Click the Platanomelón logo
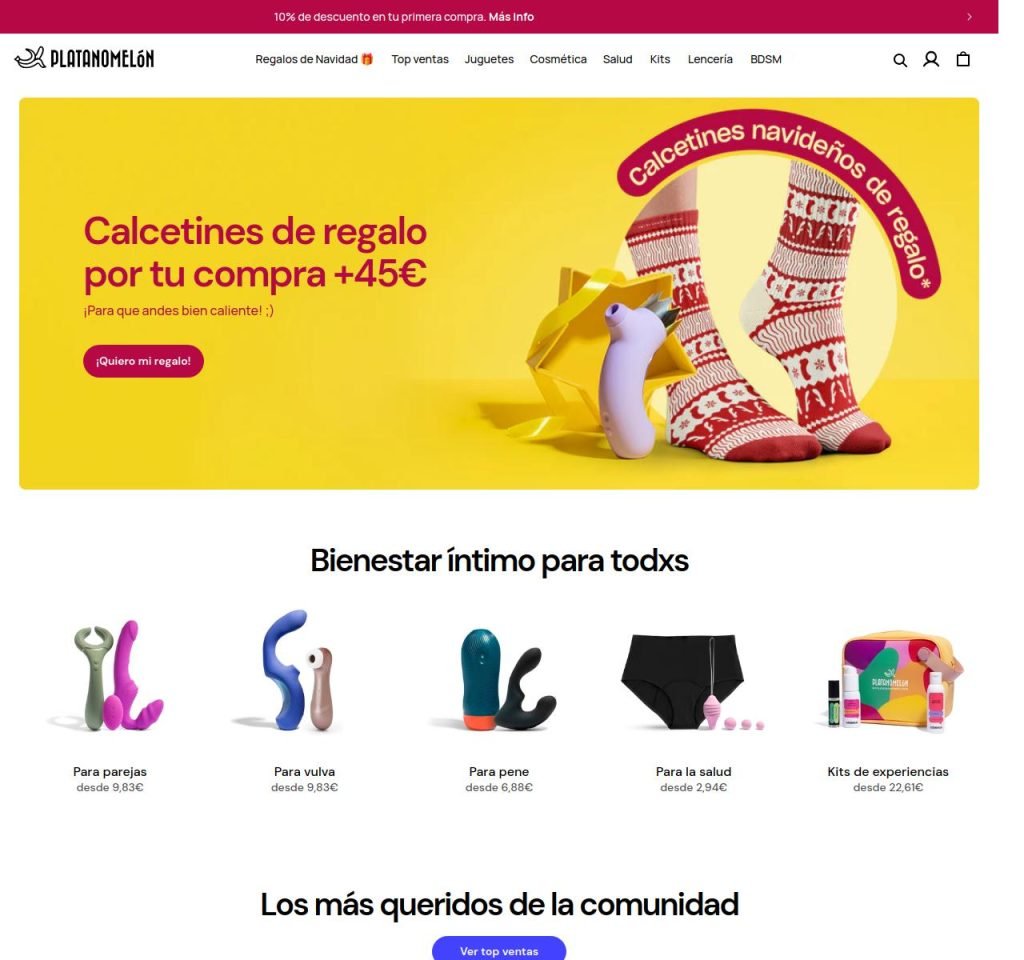 click(84, 58)
